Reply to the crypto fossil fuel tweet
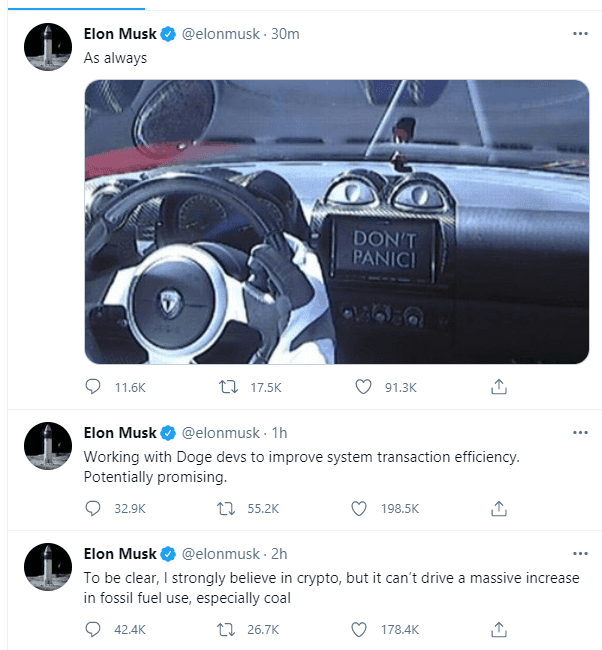The image size is (602, 650). [x=94, y=629]
